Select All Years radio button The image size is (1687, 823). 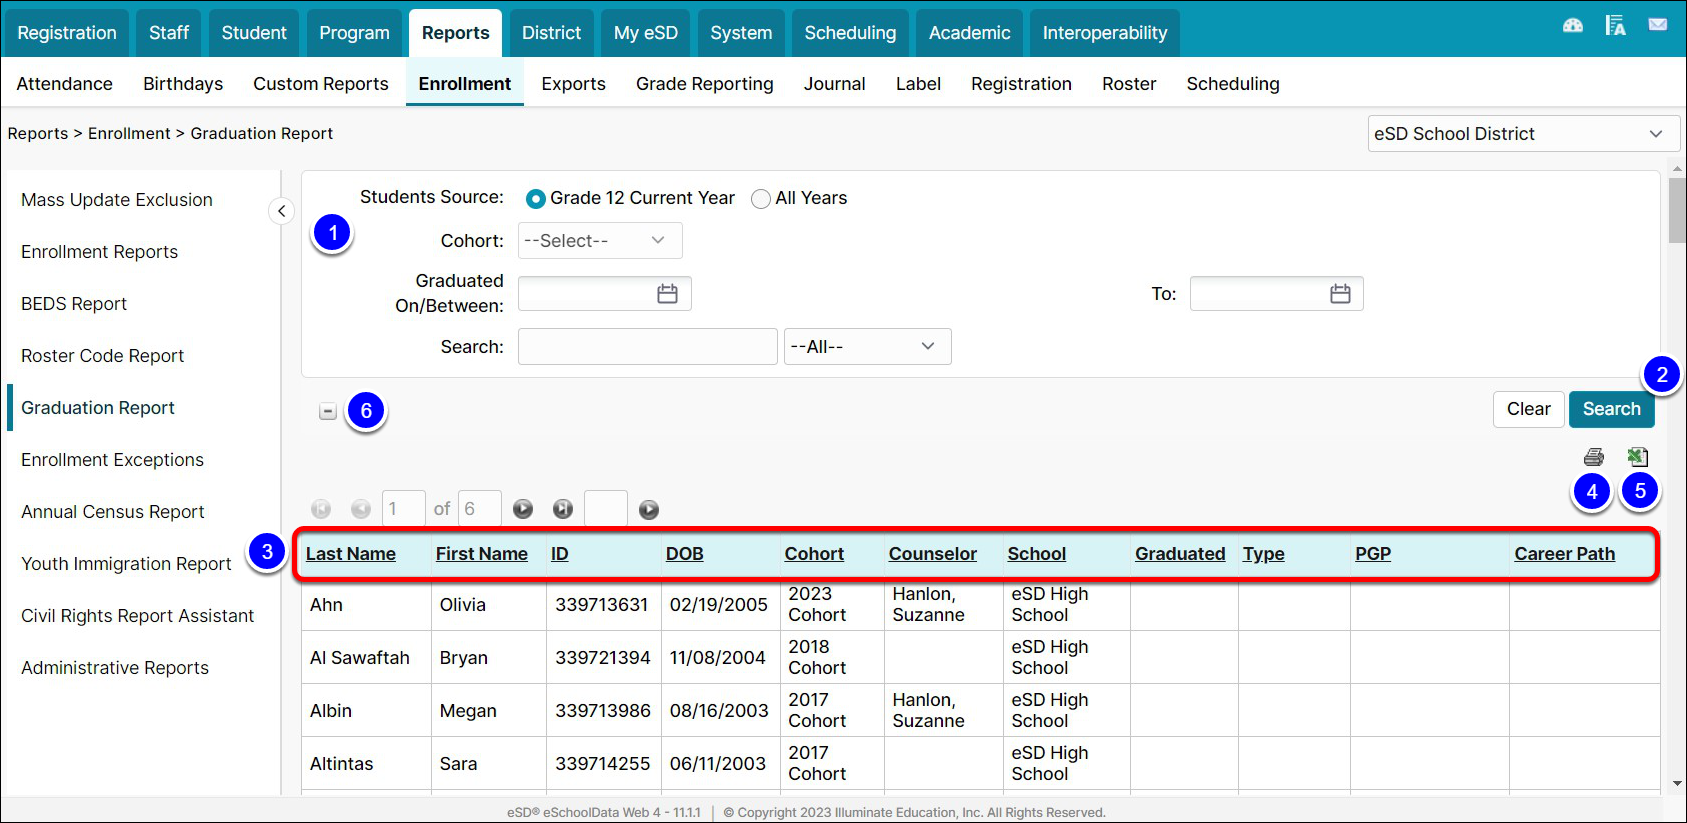tap(761, 199)
